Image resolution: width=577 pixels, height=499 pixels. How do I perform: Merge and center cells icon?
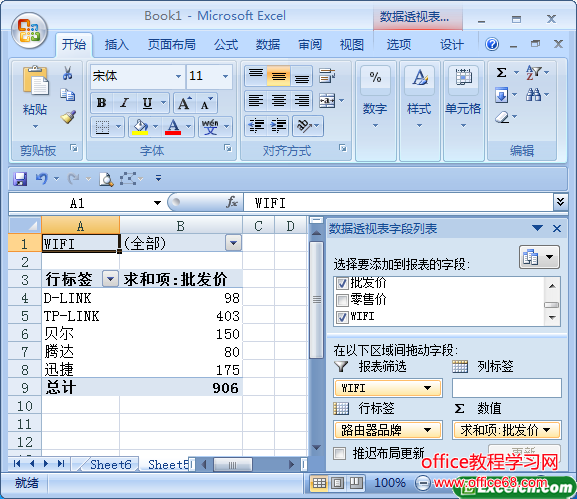click(x=327, y=100)
